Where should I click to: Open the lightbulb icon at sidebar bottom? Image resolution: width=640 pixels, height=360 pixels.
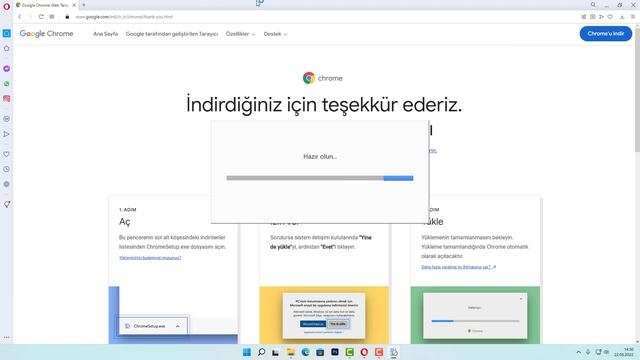[x=7, y=204]
